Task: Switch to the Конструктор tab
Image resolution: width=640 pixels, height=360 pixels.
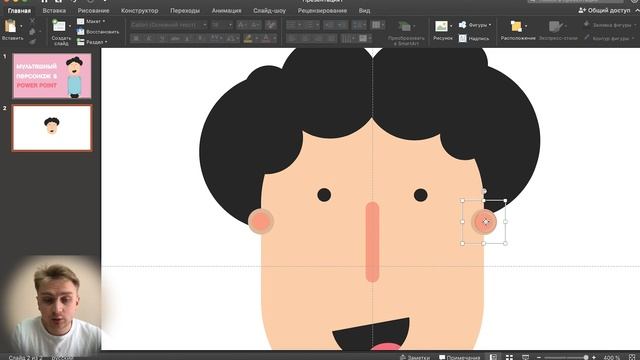Action: (140, 11)
